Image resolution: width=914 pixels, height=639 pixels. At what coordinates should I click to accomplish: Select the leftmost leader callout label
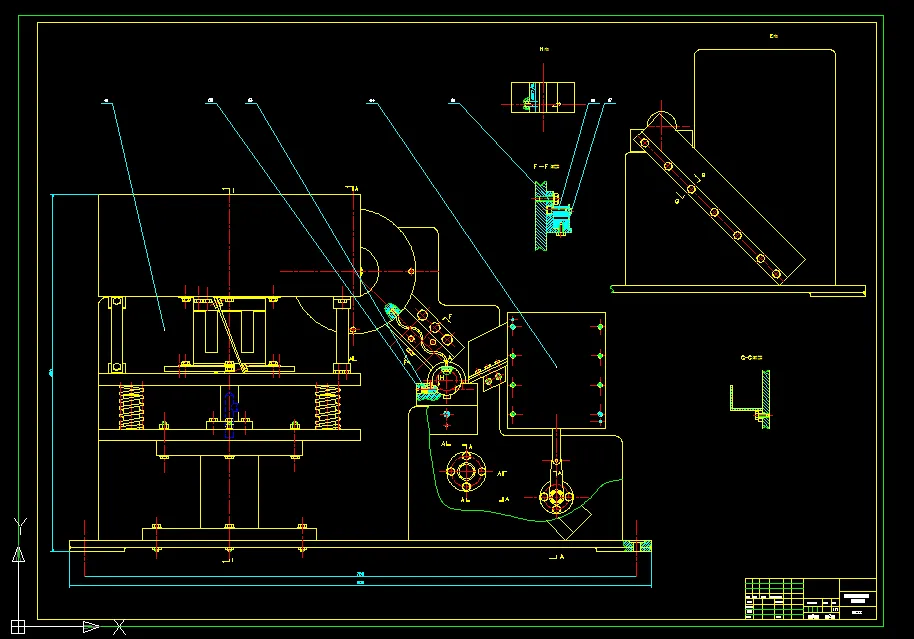click(x=107, y=101)
